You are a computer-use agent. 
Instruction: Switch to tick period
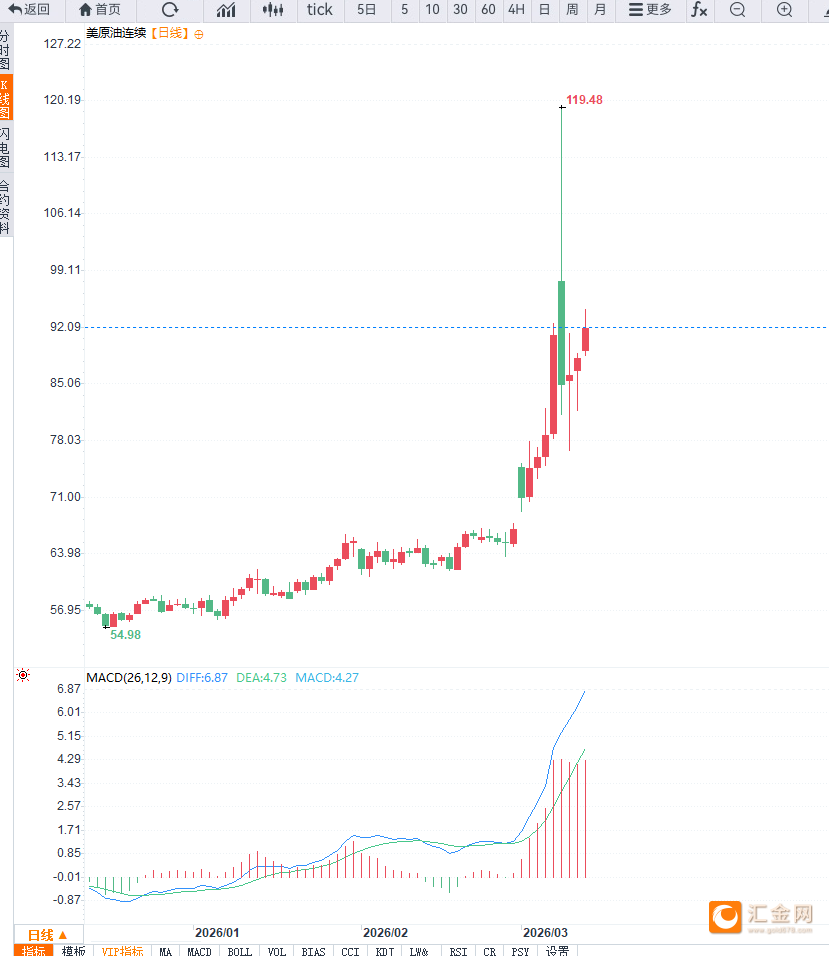319,10
